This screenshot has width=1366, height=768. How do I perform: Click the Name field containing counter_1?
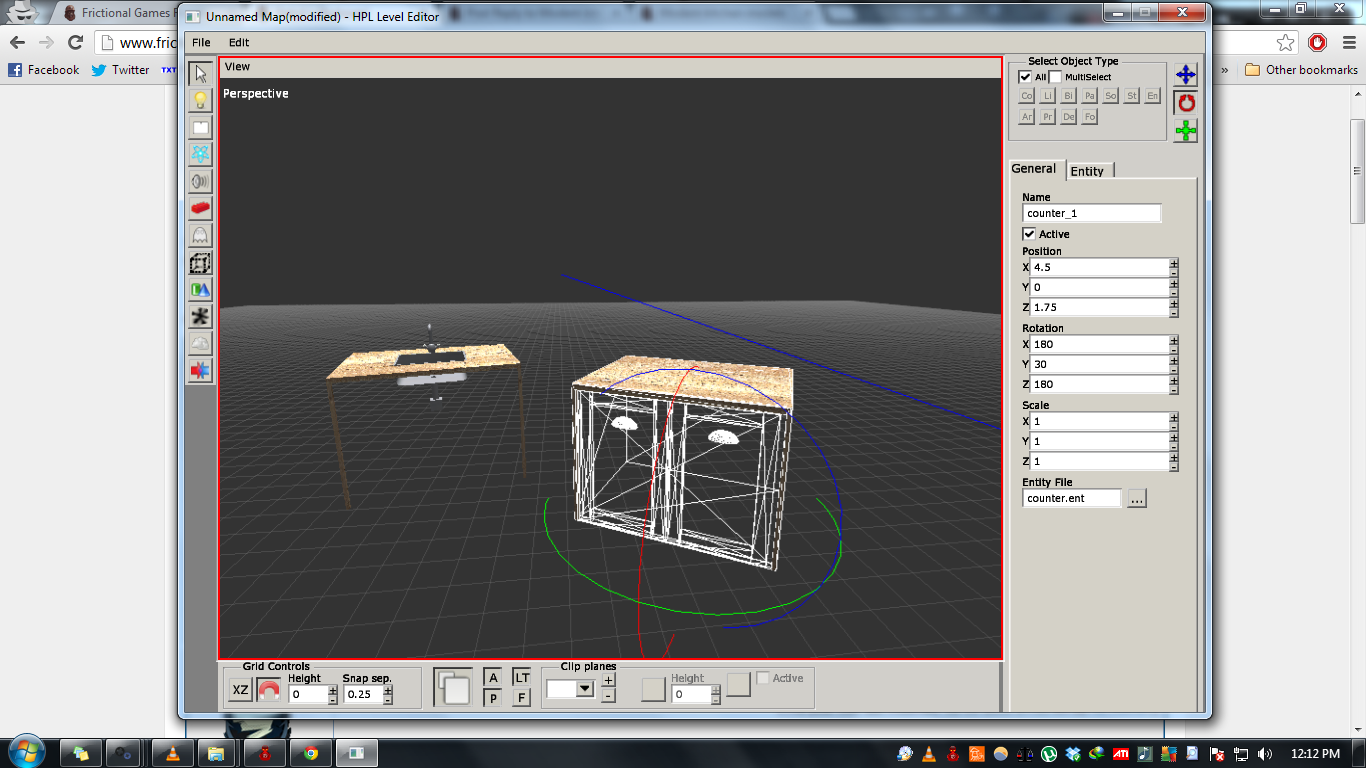[x=1091, y=213]
